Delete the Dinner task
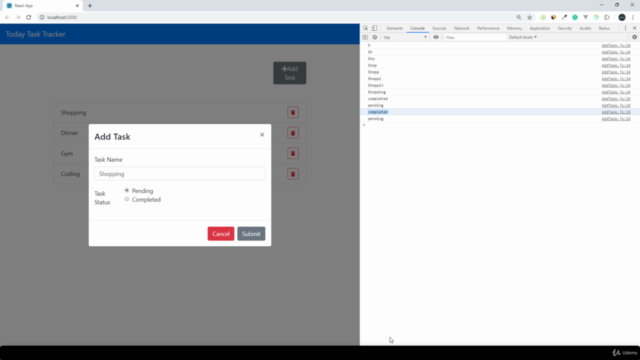Image resolution: width=640 pixels, height=360 pixels. coord(293,133)
